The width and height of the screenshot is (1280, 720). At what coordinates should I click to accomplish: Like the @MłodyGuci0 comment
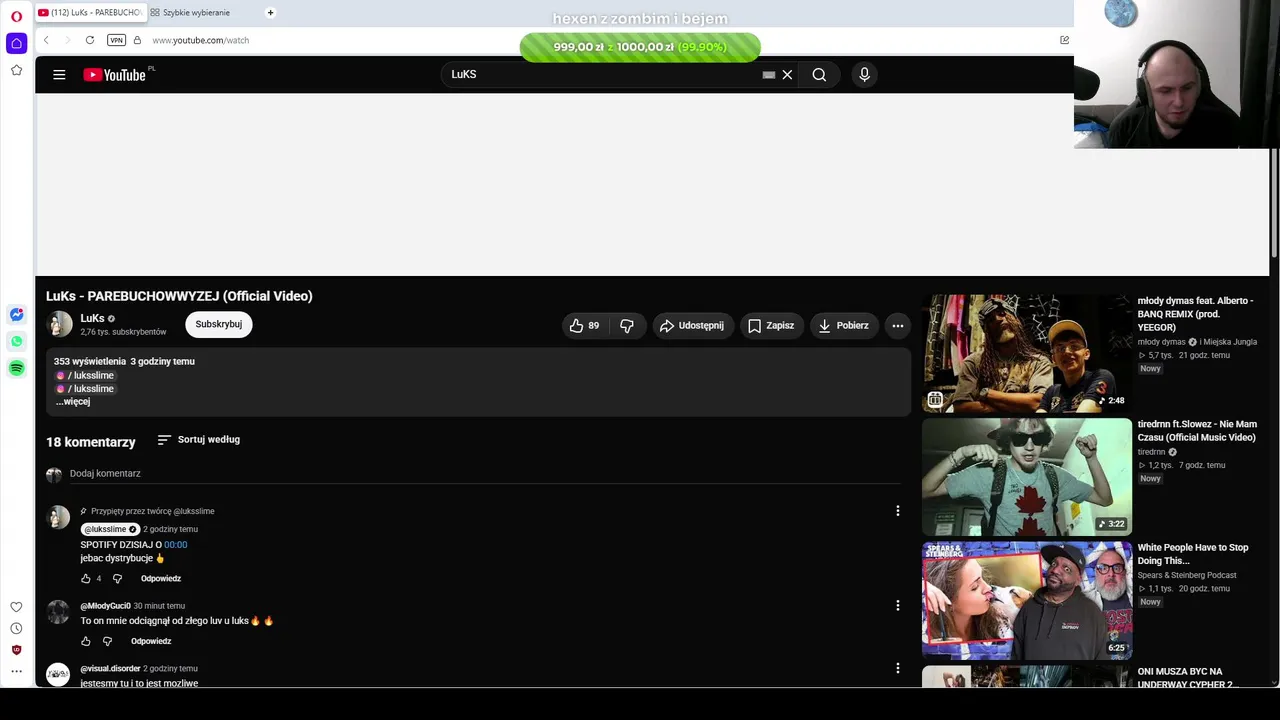[86, 641]
